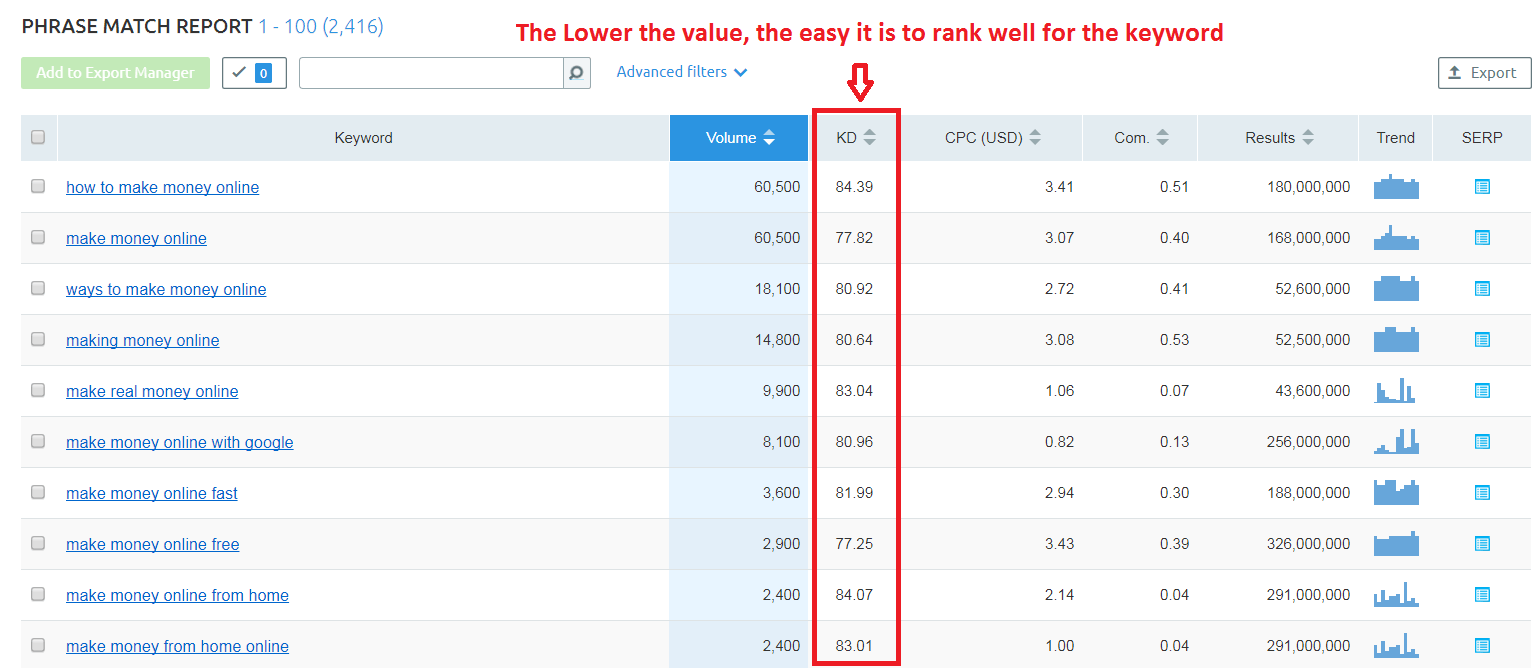Expand the Advanced filters dropdown
Image resolution: width=1537 pixels, height=668 pixels.
click(682, 72)
